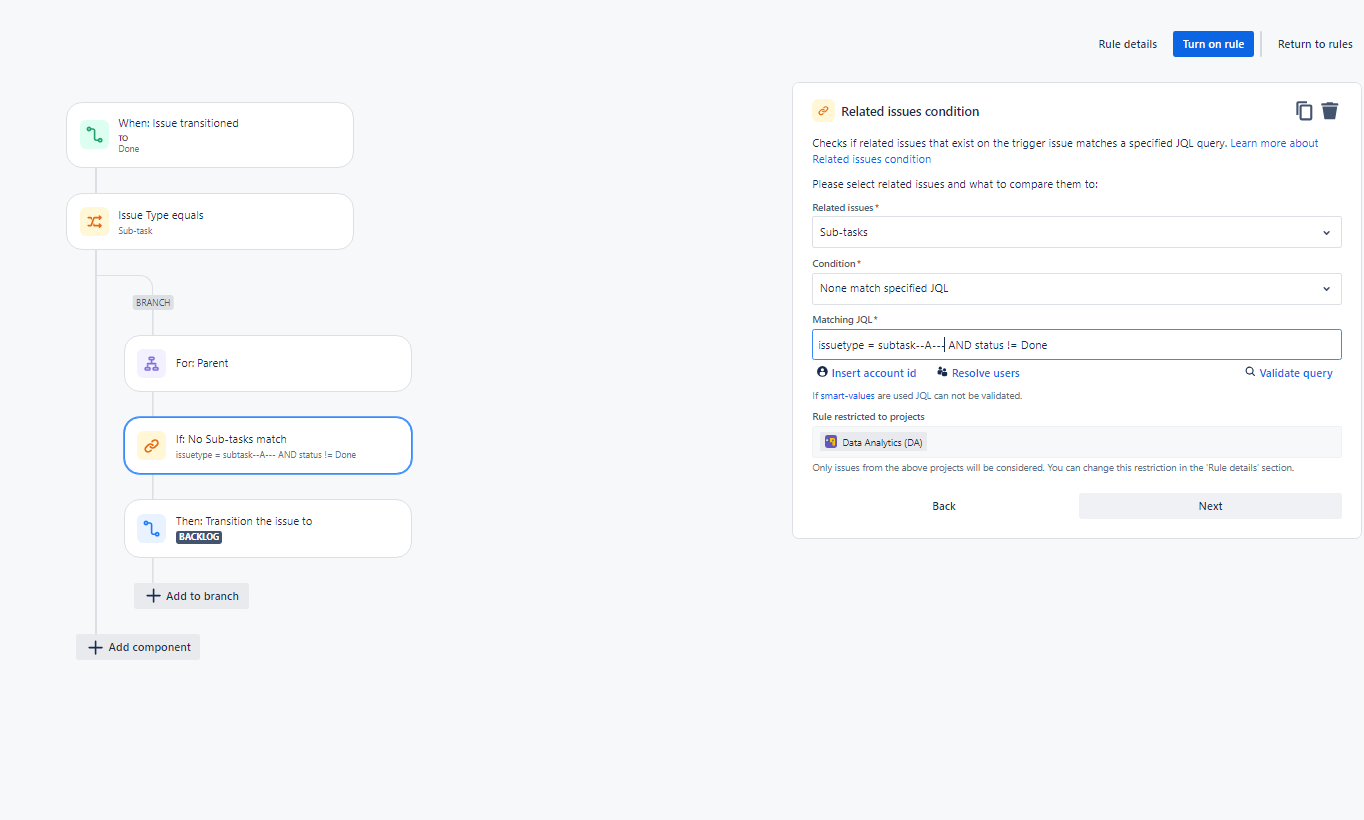Click the Back button

click(x=943, y=505)
